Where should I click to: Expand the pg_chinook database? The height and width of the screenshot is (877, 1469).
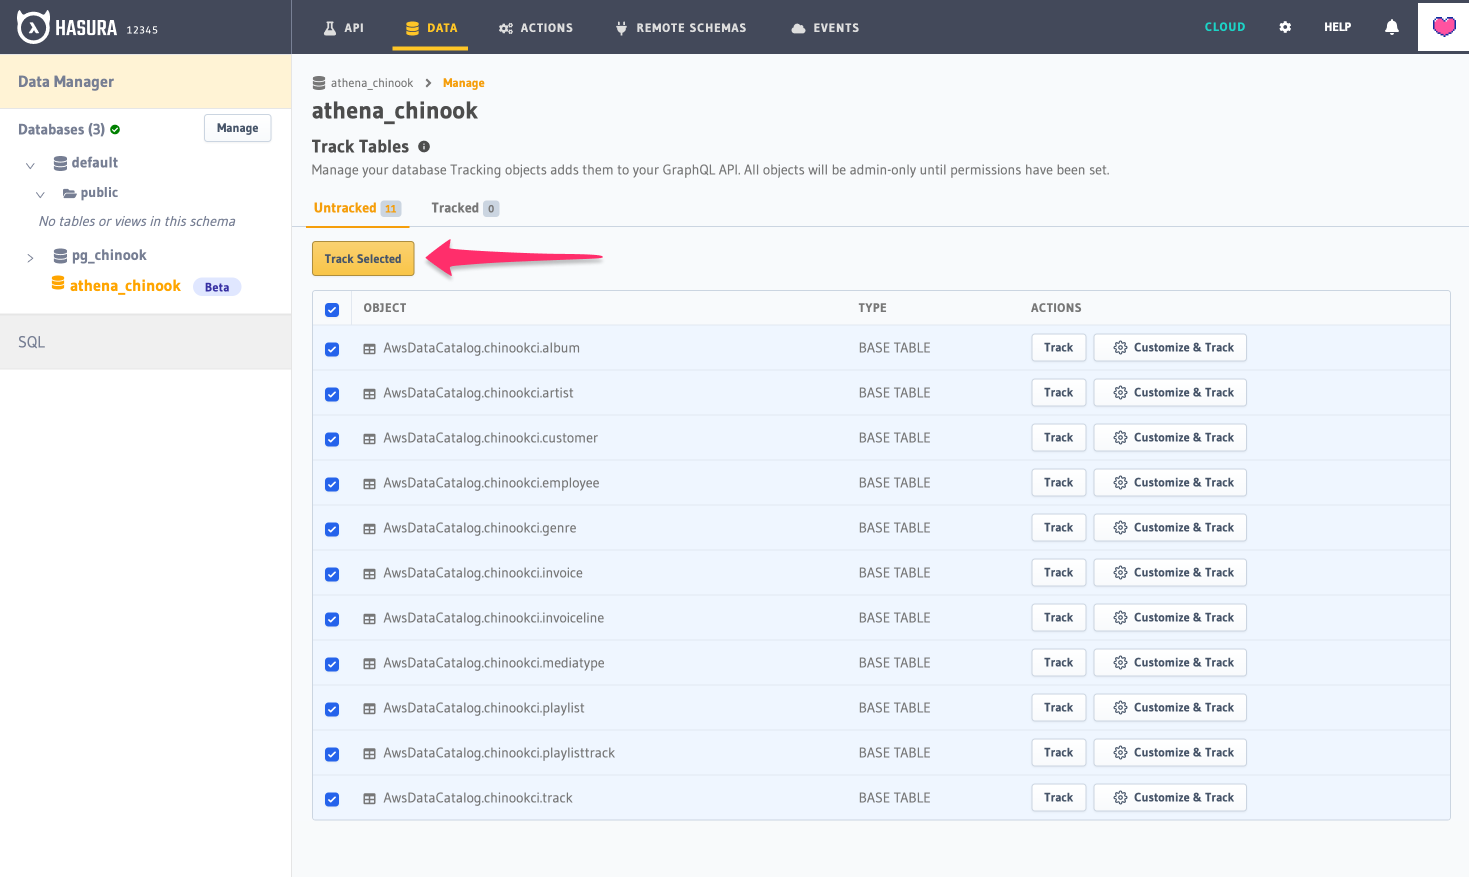pyautogui.click(x=30, y=258)
